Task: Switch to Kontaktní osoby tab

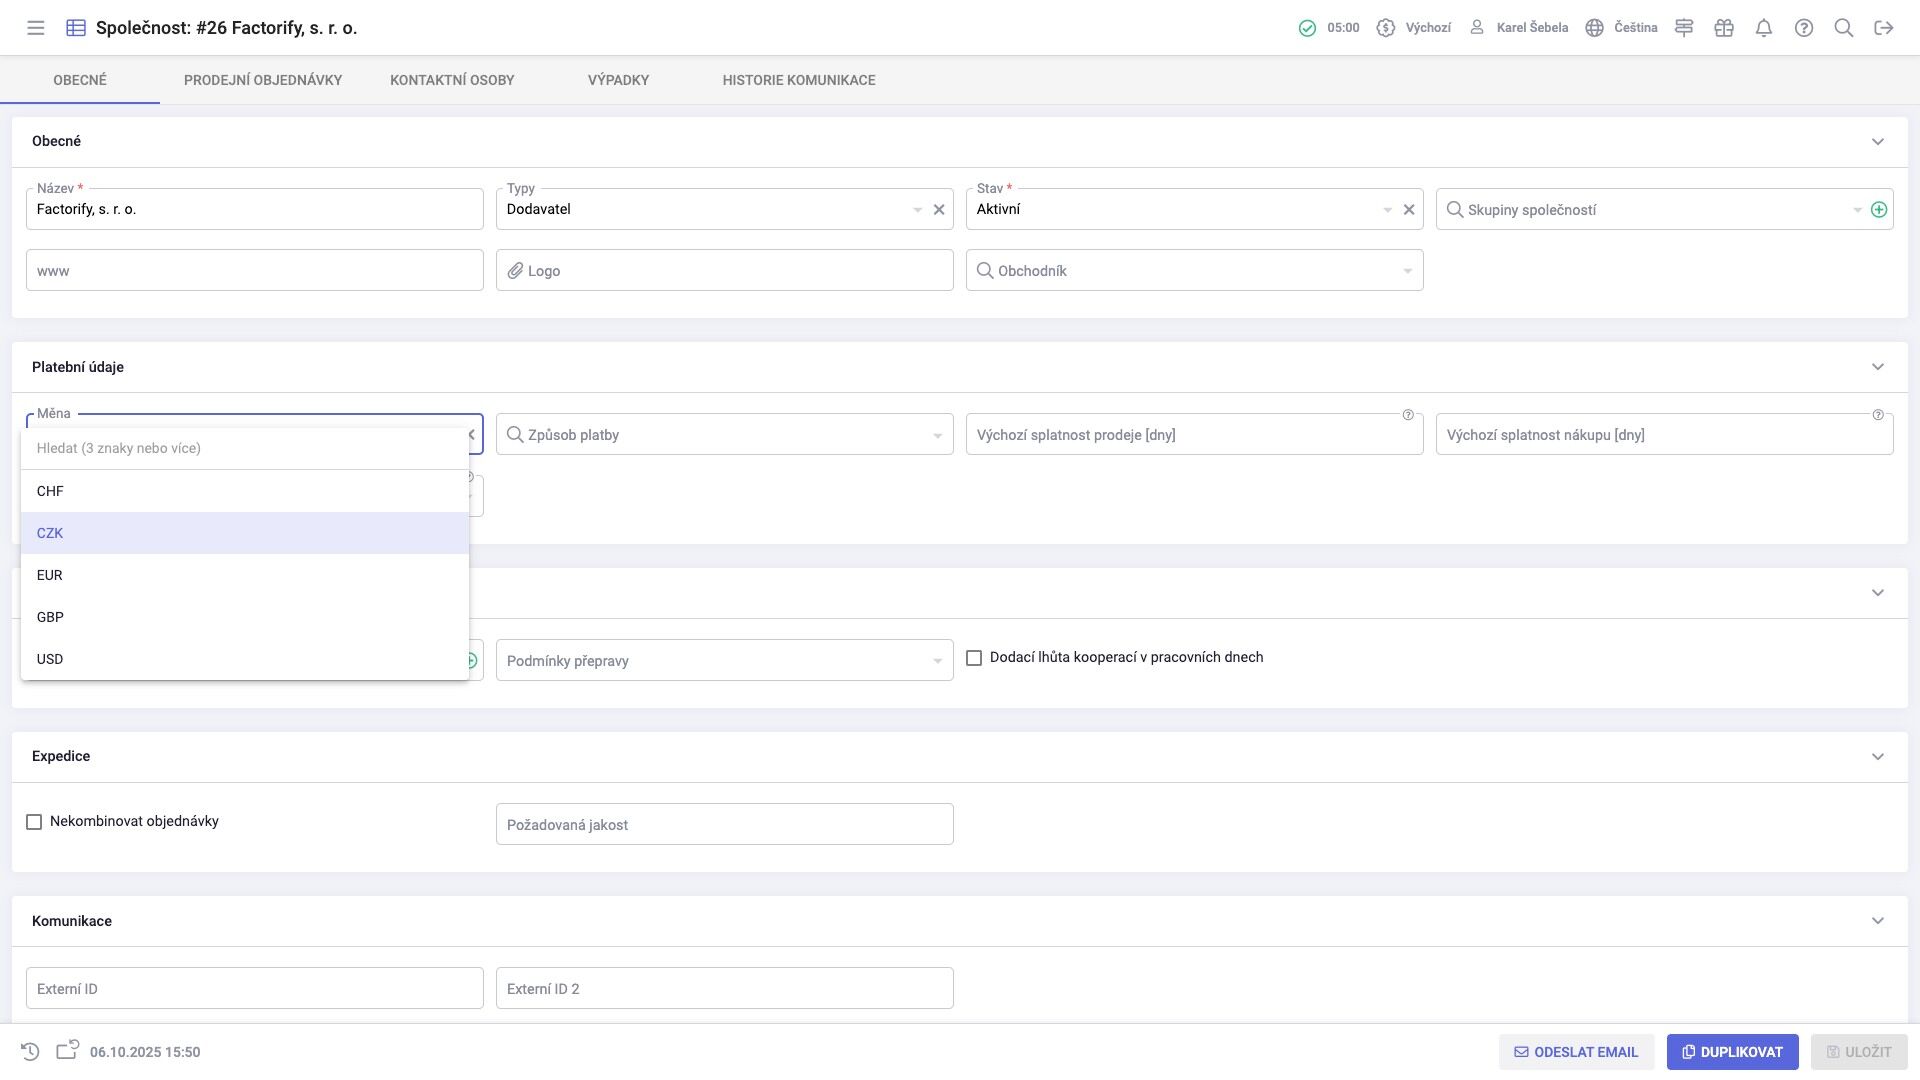Action: pyautogui.click(x=452, y=80)
